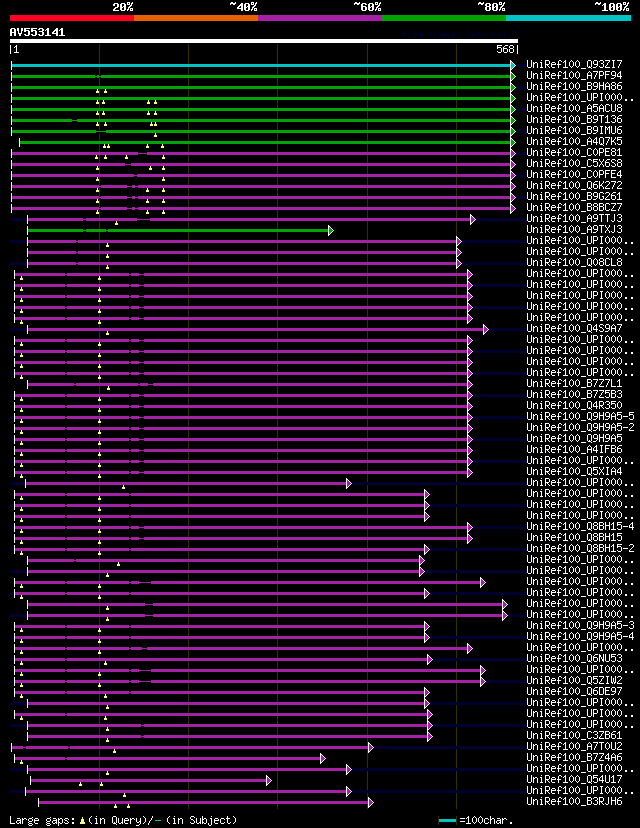This screenshot has height=828, width=640.
Task: Click the arrowhead ending A9TTJ3 alignment
Action: click(473, 219)
